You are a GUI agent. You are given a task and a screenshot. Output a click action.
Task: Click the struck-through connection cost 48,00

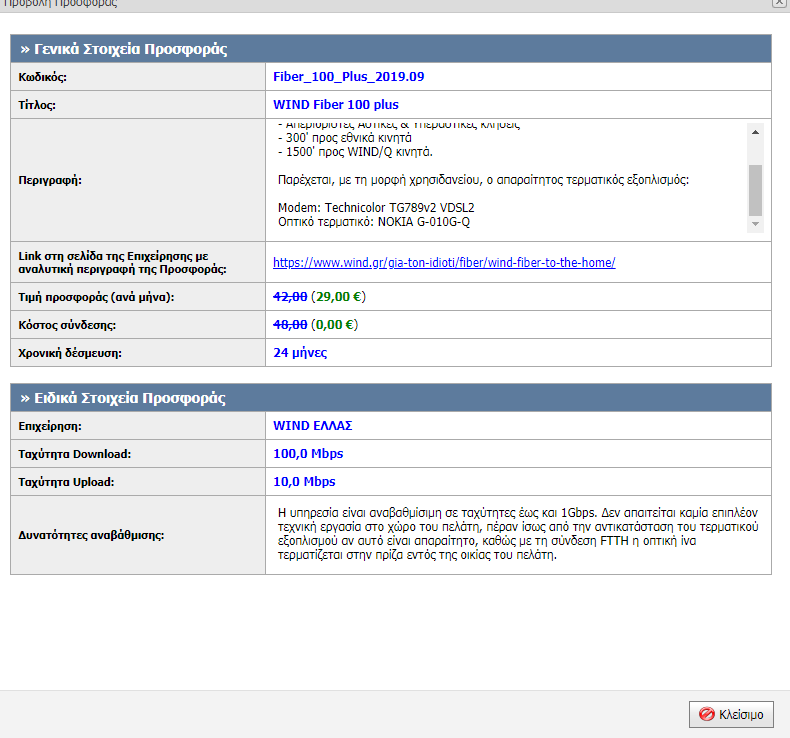click(x=290, y=325)
